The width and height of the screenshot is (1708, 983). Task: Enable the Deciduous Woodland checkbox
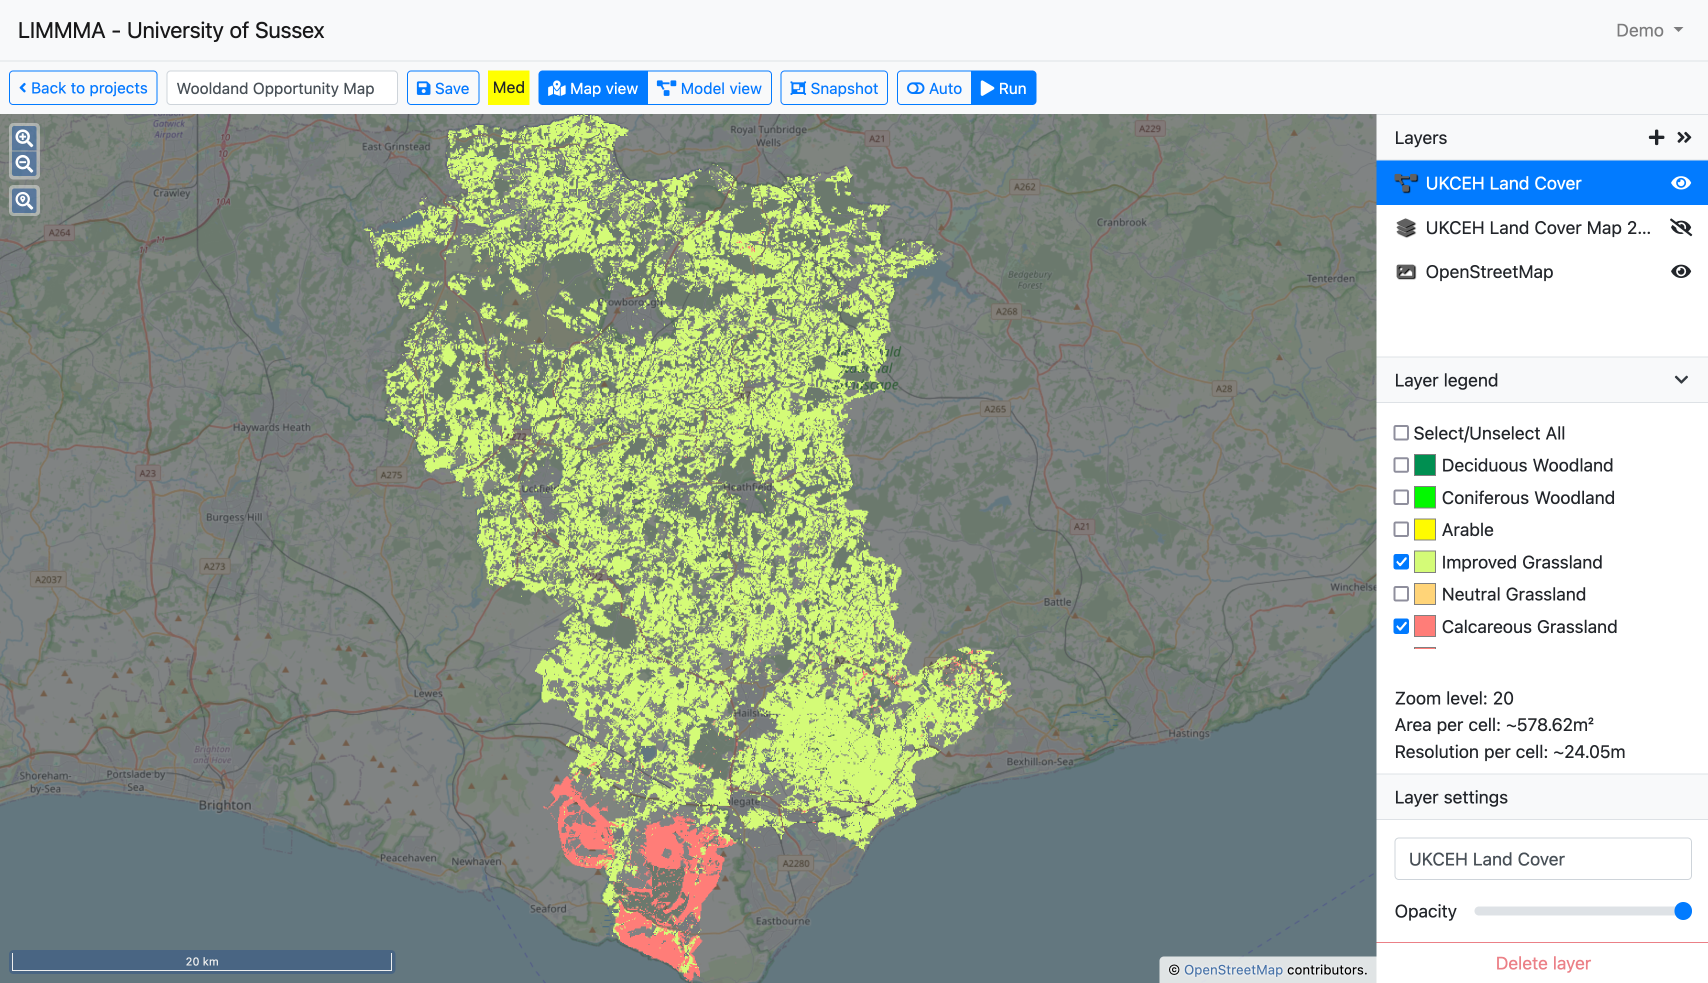click(1401, 465)
